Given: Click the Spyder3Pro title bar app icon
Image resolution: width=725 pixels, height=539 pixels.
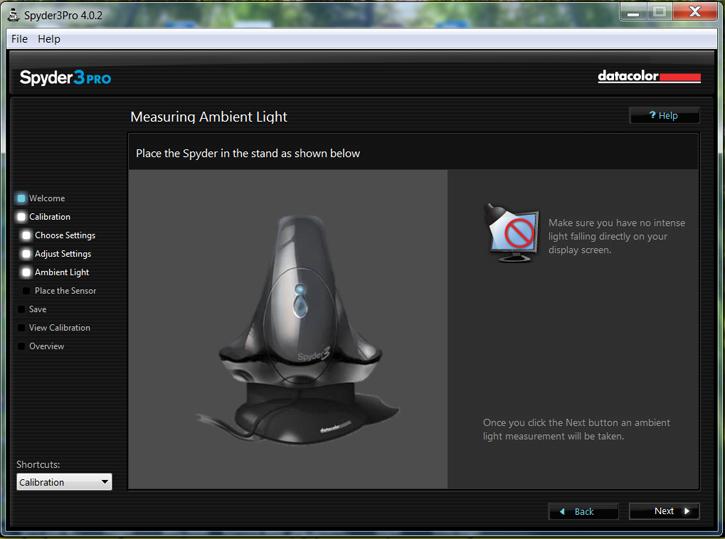Looking at the screenshot, I should 14,15.
